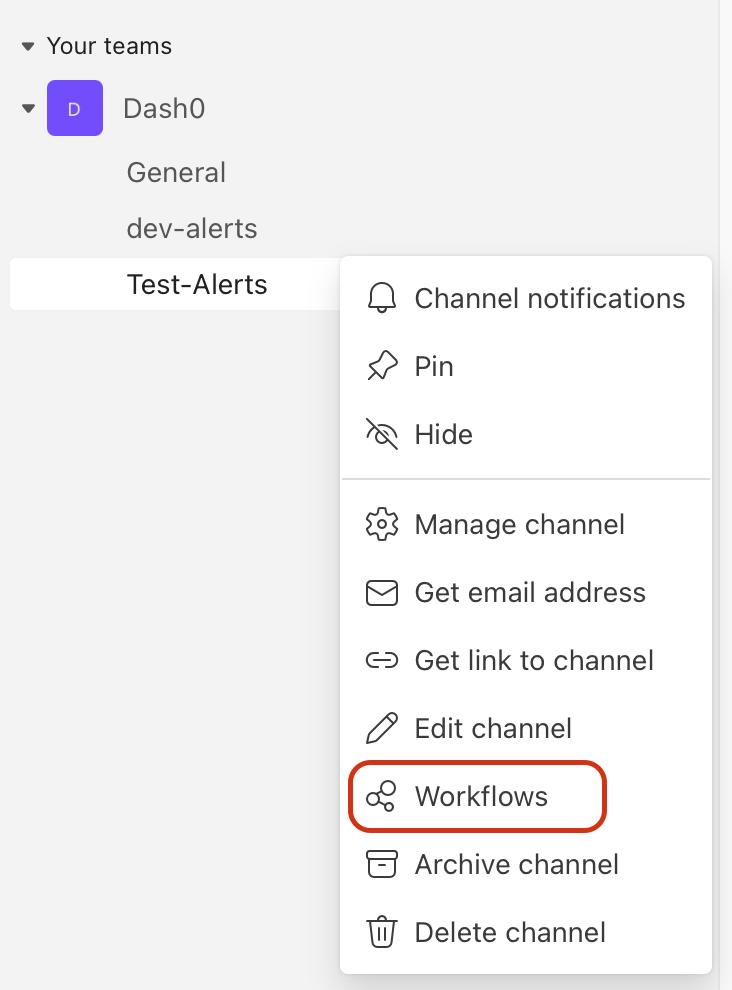Select the Workflows text in the menu

tap(481, 797)
